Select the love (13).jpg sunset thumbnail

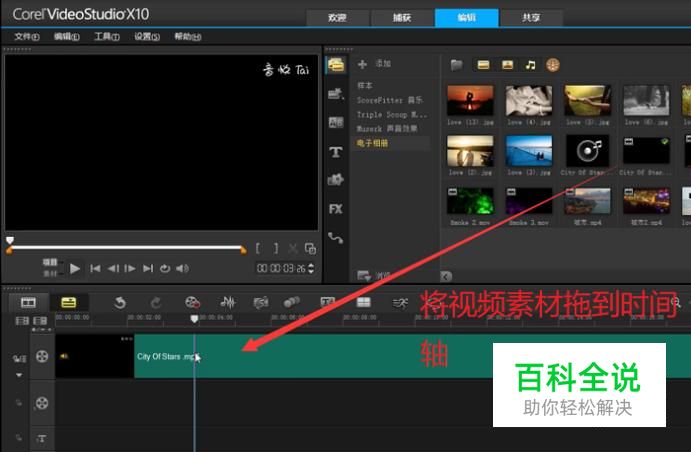pos(470,101)
